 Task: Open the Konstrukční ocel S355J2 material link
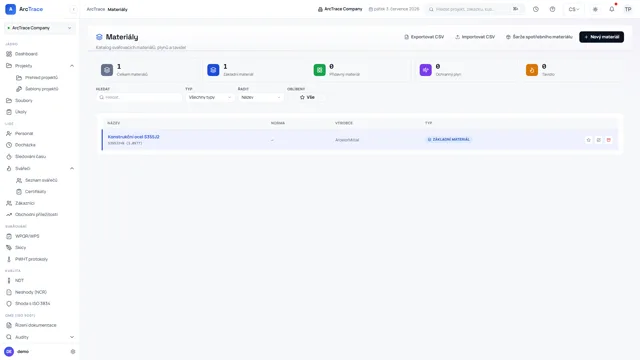133,137
